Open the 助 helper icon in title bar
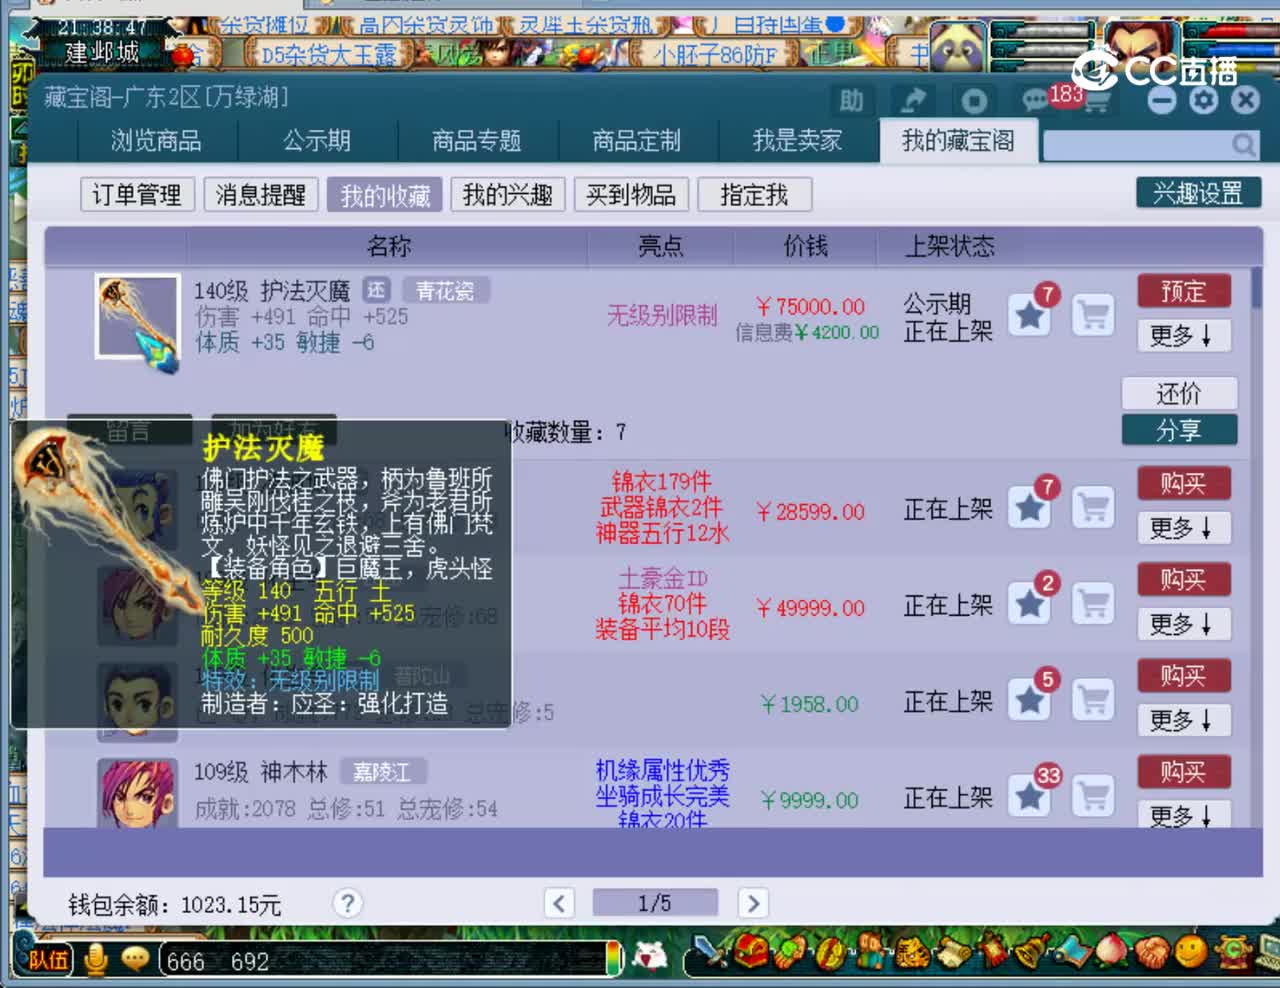Screen dimensions: 1280x988 [x=851, y=100]
